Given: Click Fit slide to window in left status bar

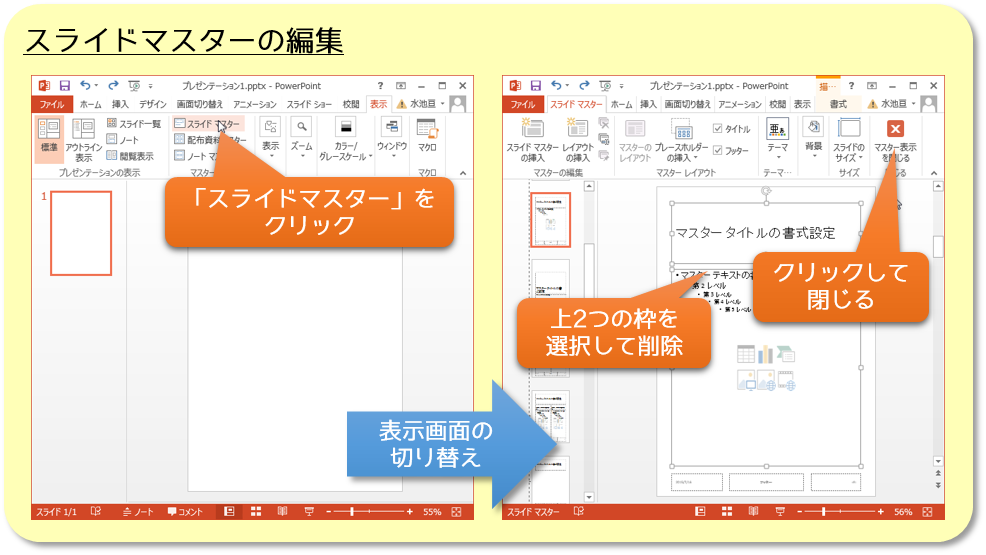Looking at the screenshot, I should (x=457, y=512).
